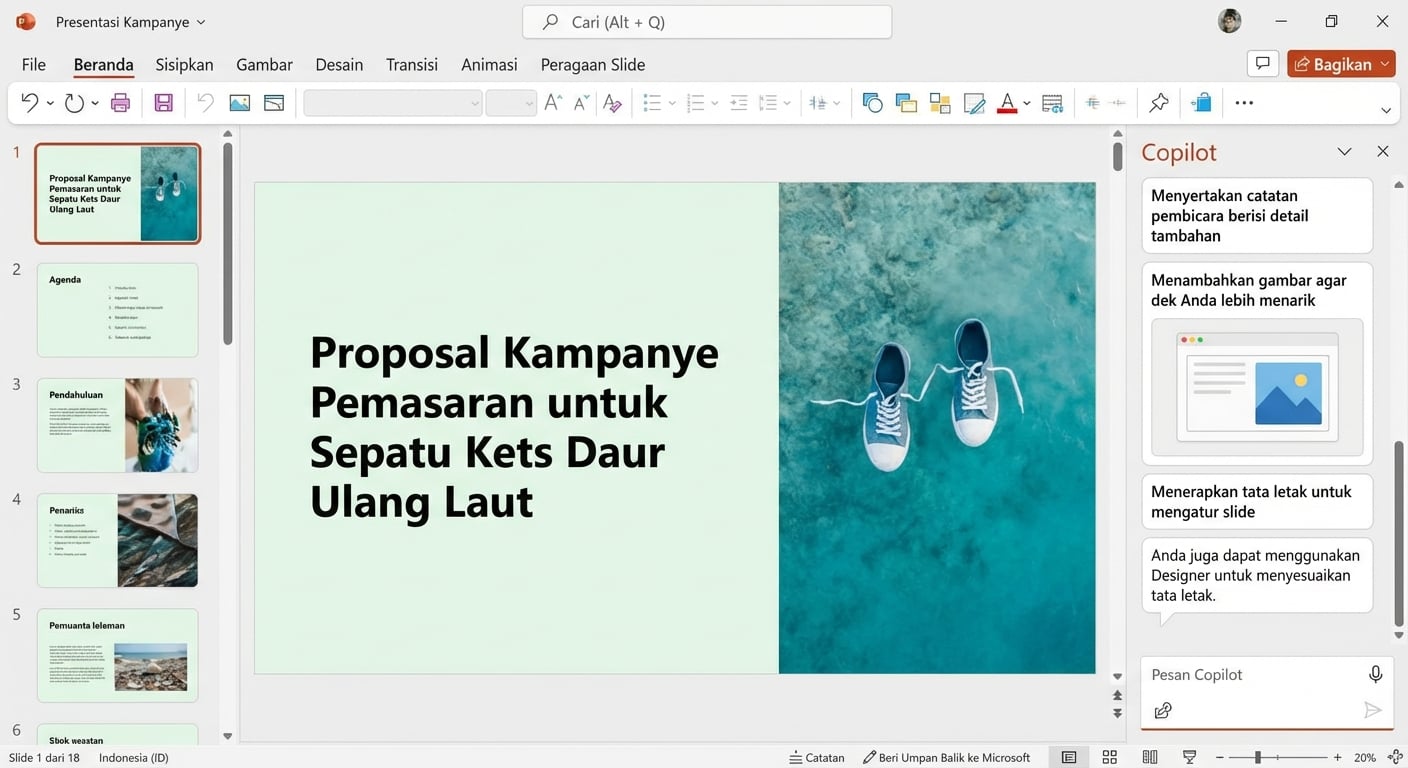Switch to Slide Sorter view
The width and height of the screenshot is (1408, 768).
(1110, 757)
